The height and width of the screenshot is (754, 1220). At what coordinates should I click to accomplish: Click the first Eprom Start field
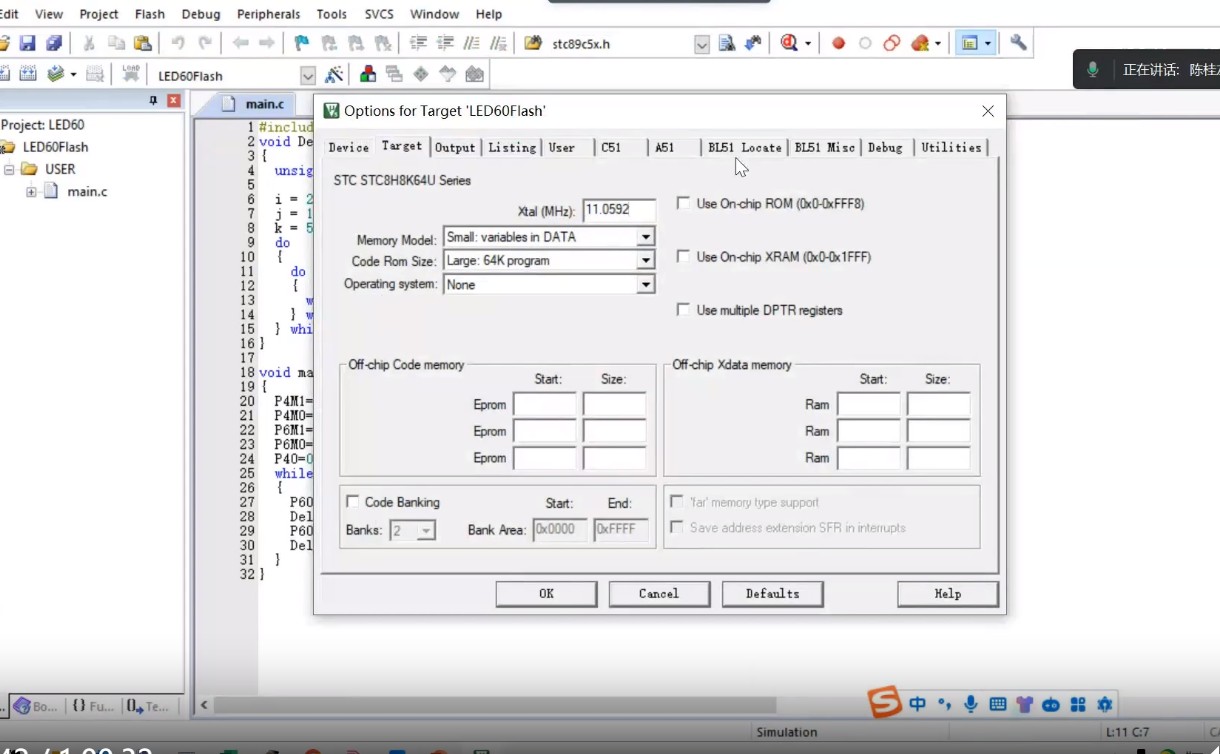click(545, 405)
